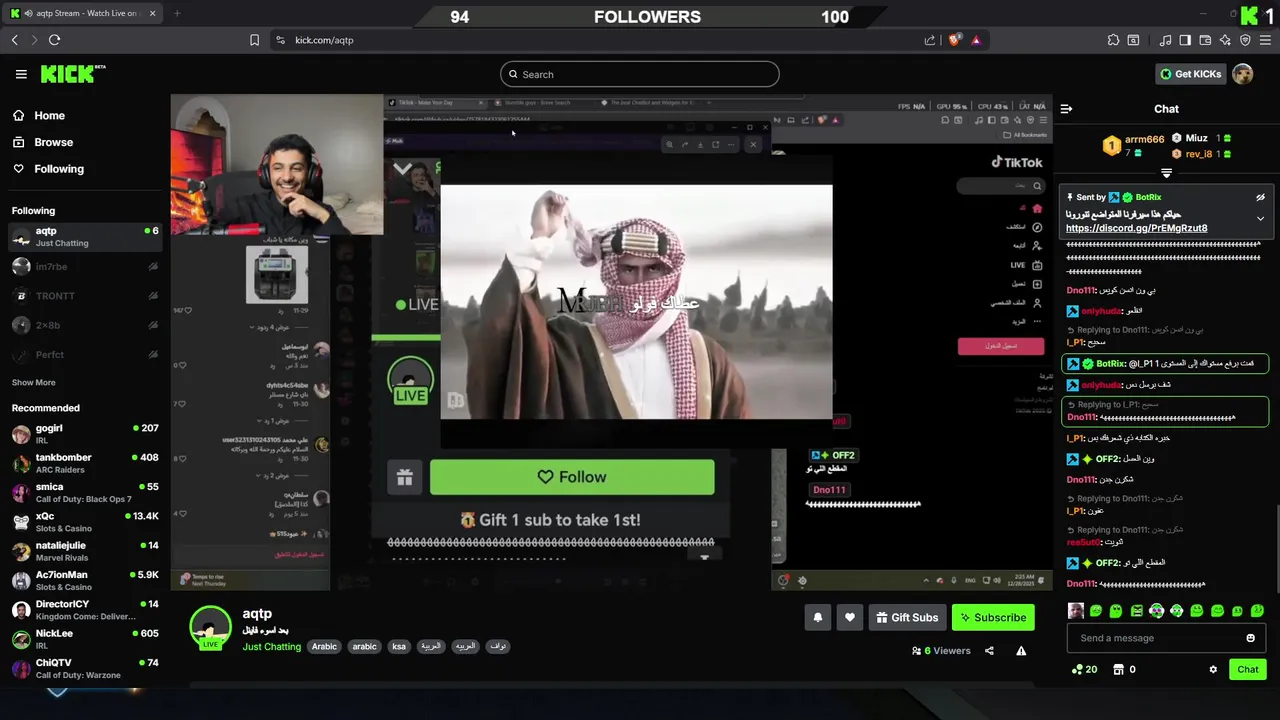Click the 20 channel points balance

pyautogui.click(x=1084, y=669)
